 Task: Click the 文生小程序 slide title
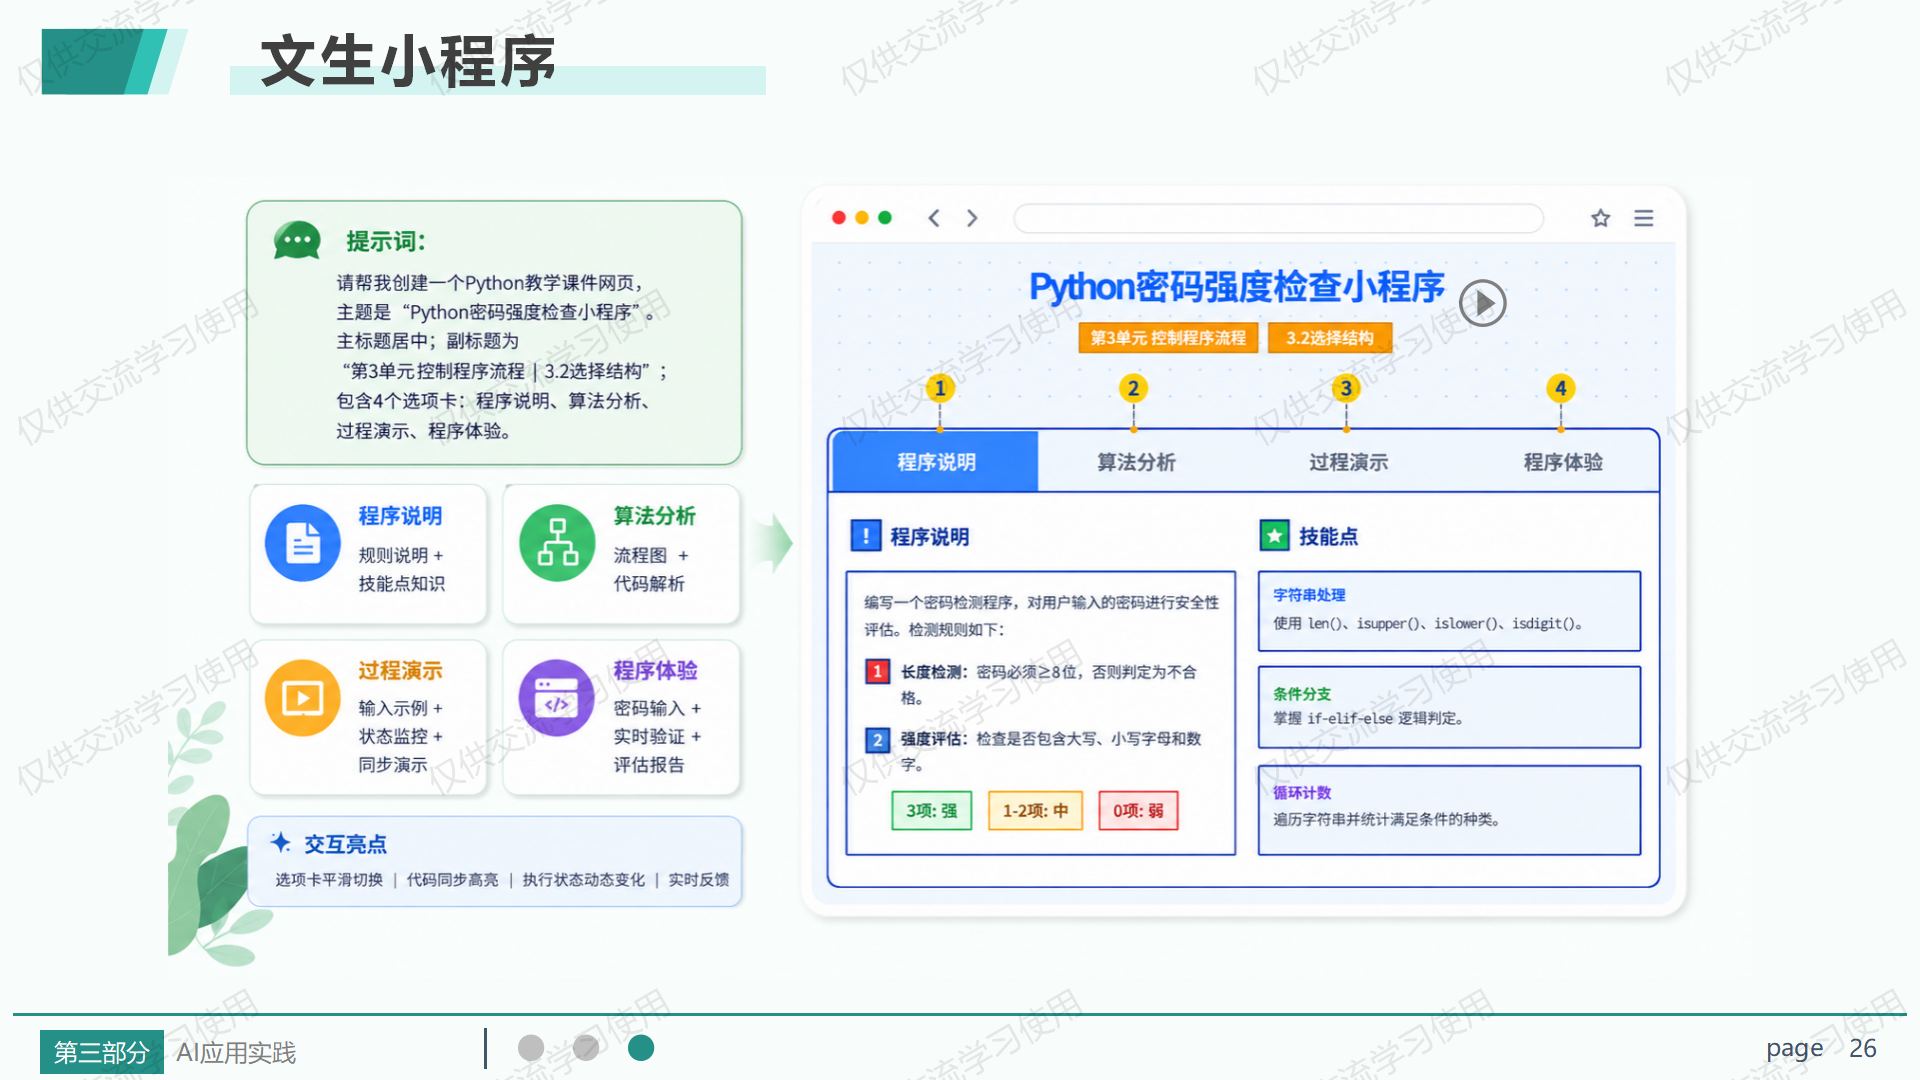408,62
